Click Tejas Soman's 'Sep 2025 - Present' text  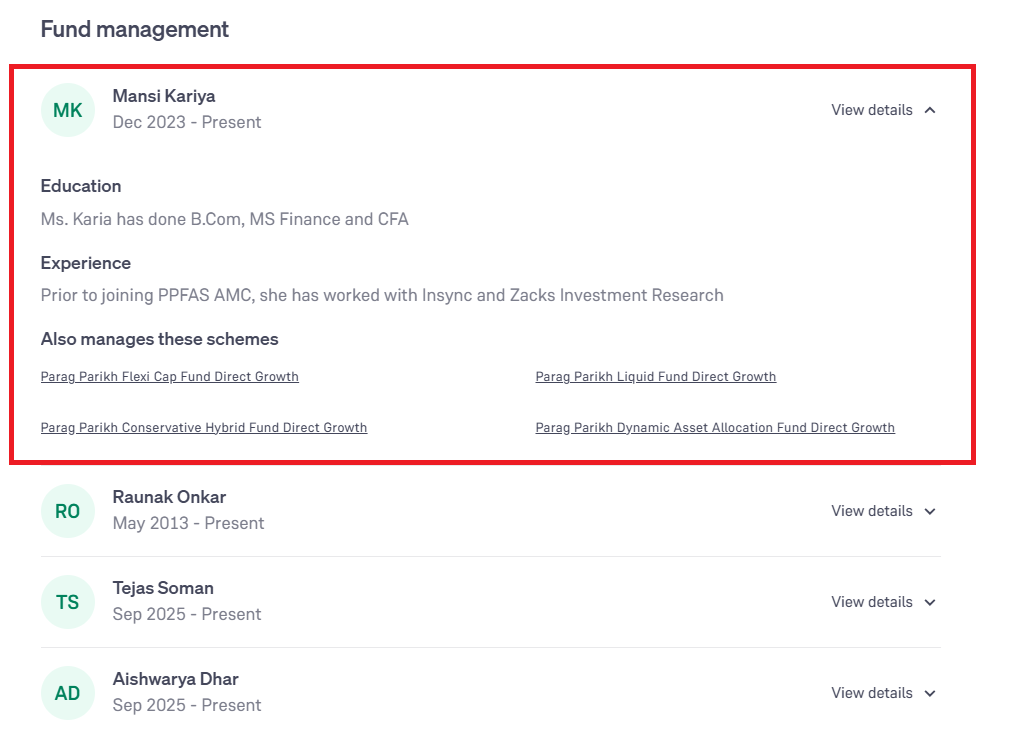187,614
